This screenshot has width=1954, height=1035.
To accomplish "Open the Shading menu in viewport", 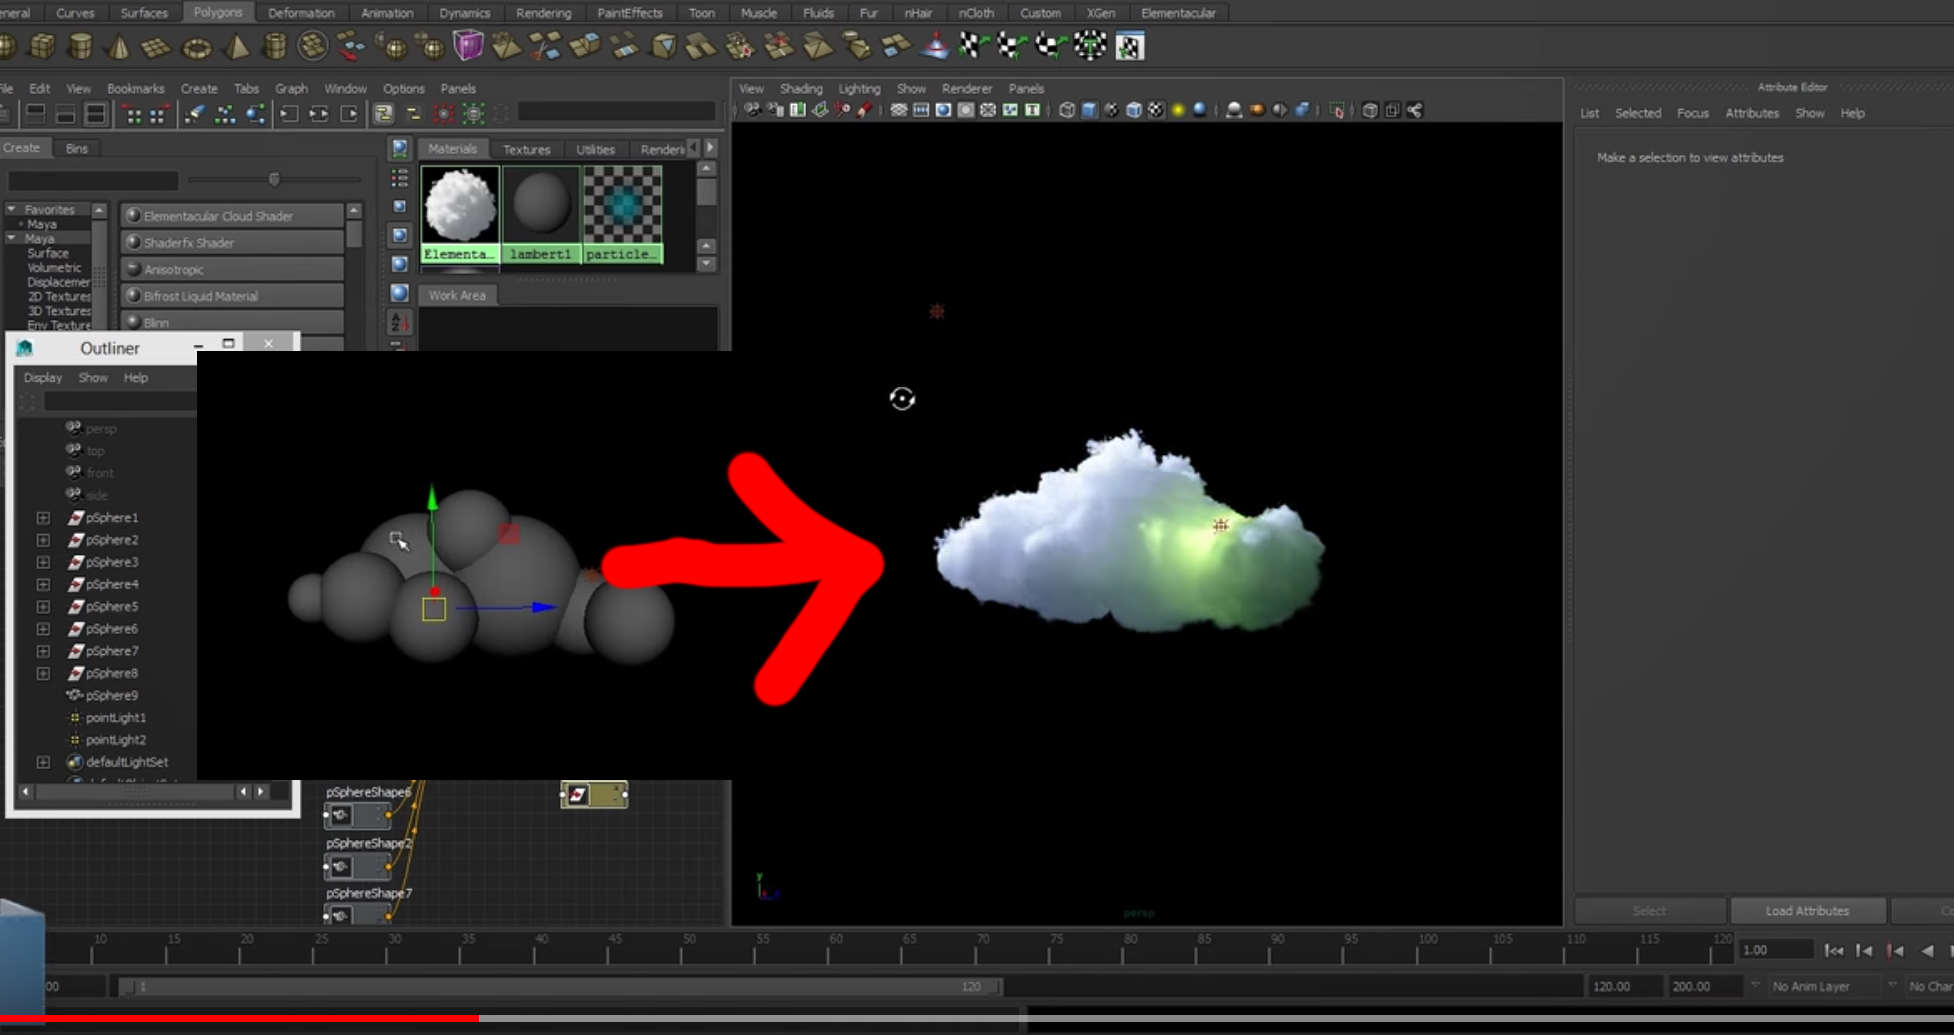I will click(801, 88).
